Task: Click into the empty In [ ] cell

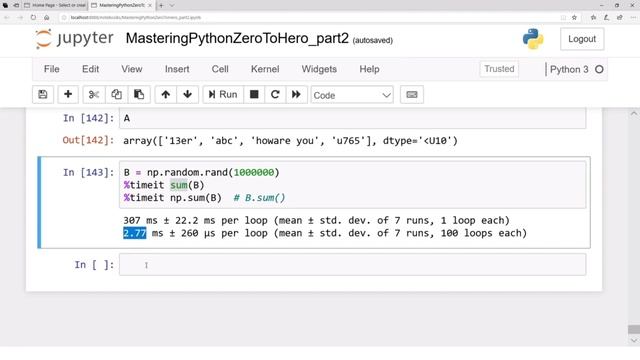Action: coord(353,264)
